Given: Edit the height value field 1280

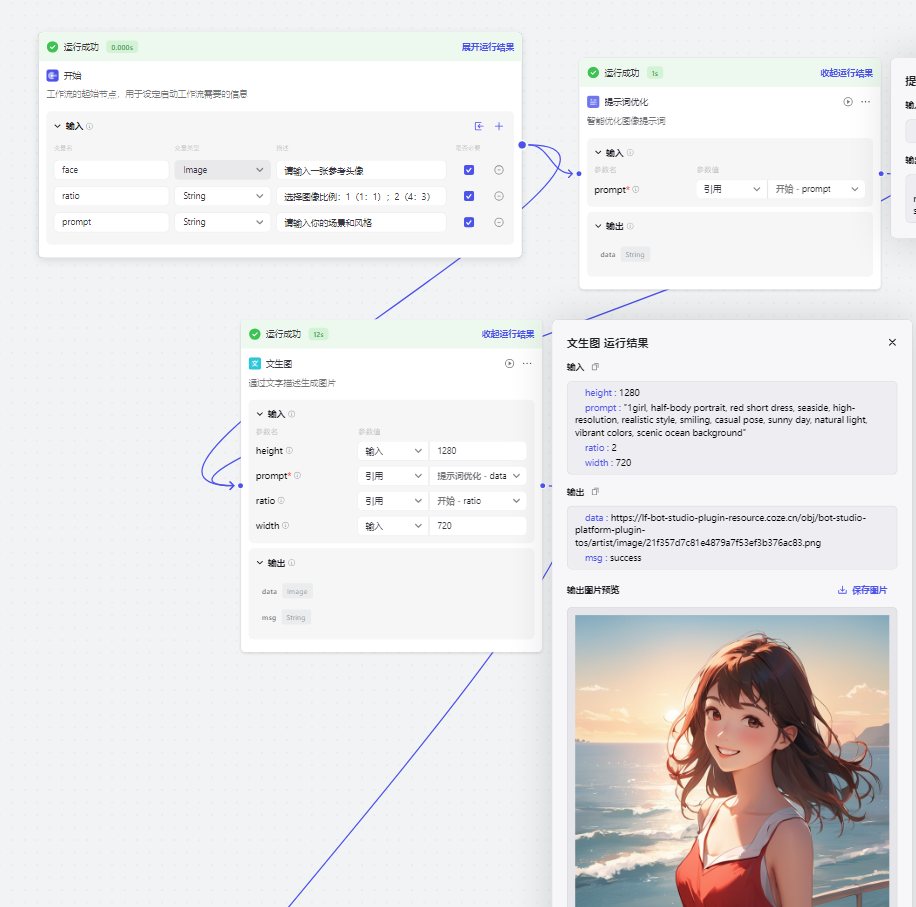Looking at the screenshot, I should point(478,451).
